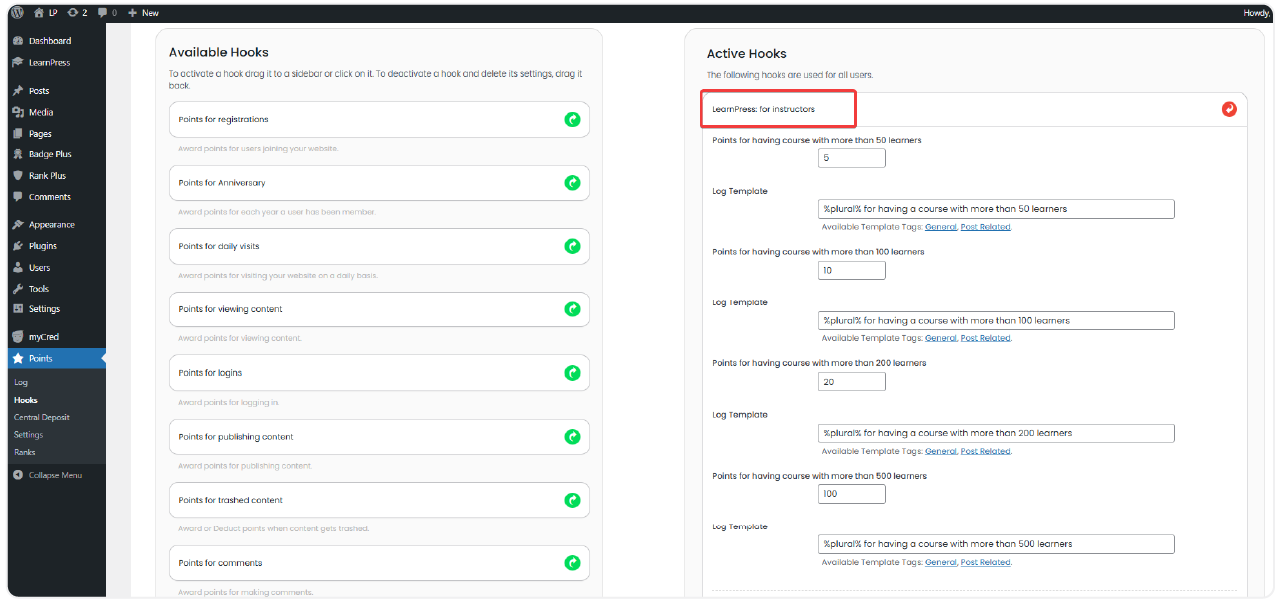Collapse the admin sidebar via Collapse Menu
Screen dimensions: 1281x601
point(48,475)
